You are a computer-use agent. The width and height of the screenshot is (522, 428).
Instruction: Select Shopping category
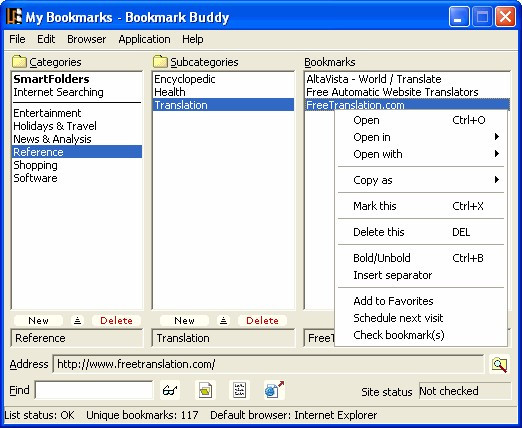tap(77, 165)
